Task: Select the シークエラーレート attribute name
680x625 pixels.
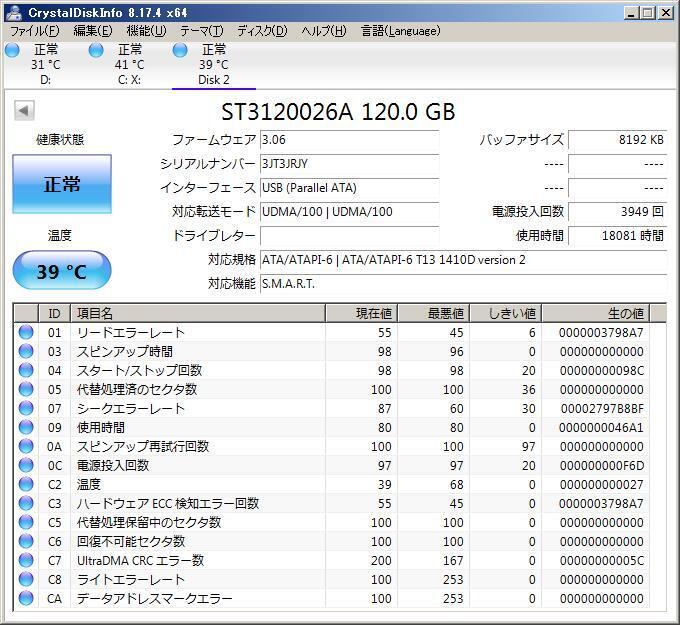Action: pyautogui.click(x=131, y=409)
